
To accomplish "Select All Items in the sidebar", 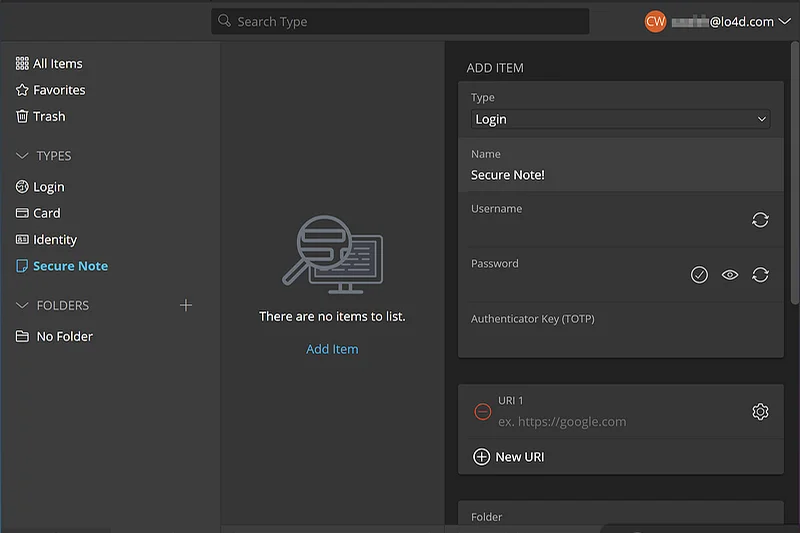I will pos(57,64).
